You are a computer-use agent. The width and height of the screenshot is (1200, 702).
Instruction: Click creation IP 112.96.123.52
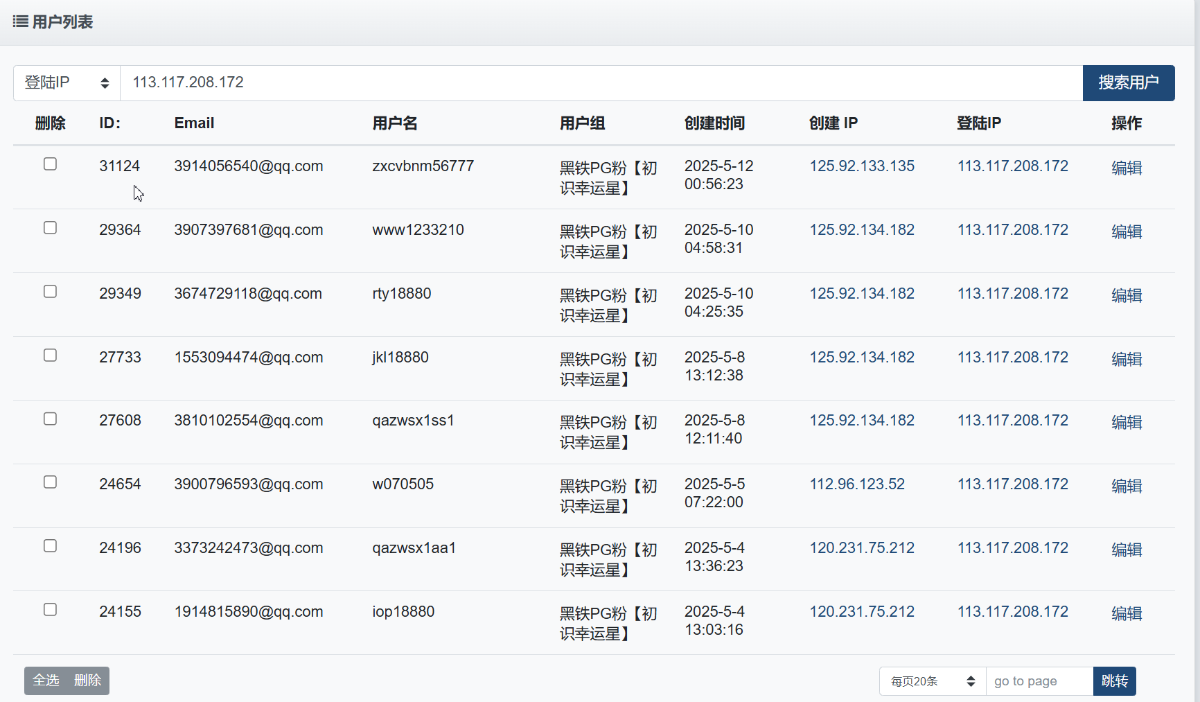click(x=857, y=484)
